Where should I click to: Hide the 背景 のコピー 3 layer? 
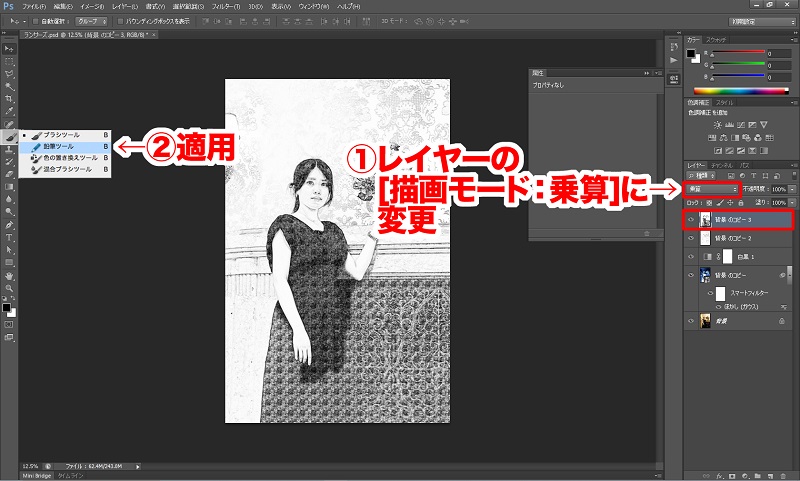691,220
